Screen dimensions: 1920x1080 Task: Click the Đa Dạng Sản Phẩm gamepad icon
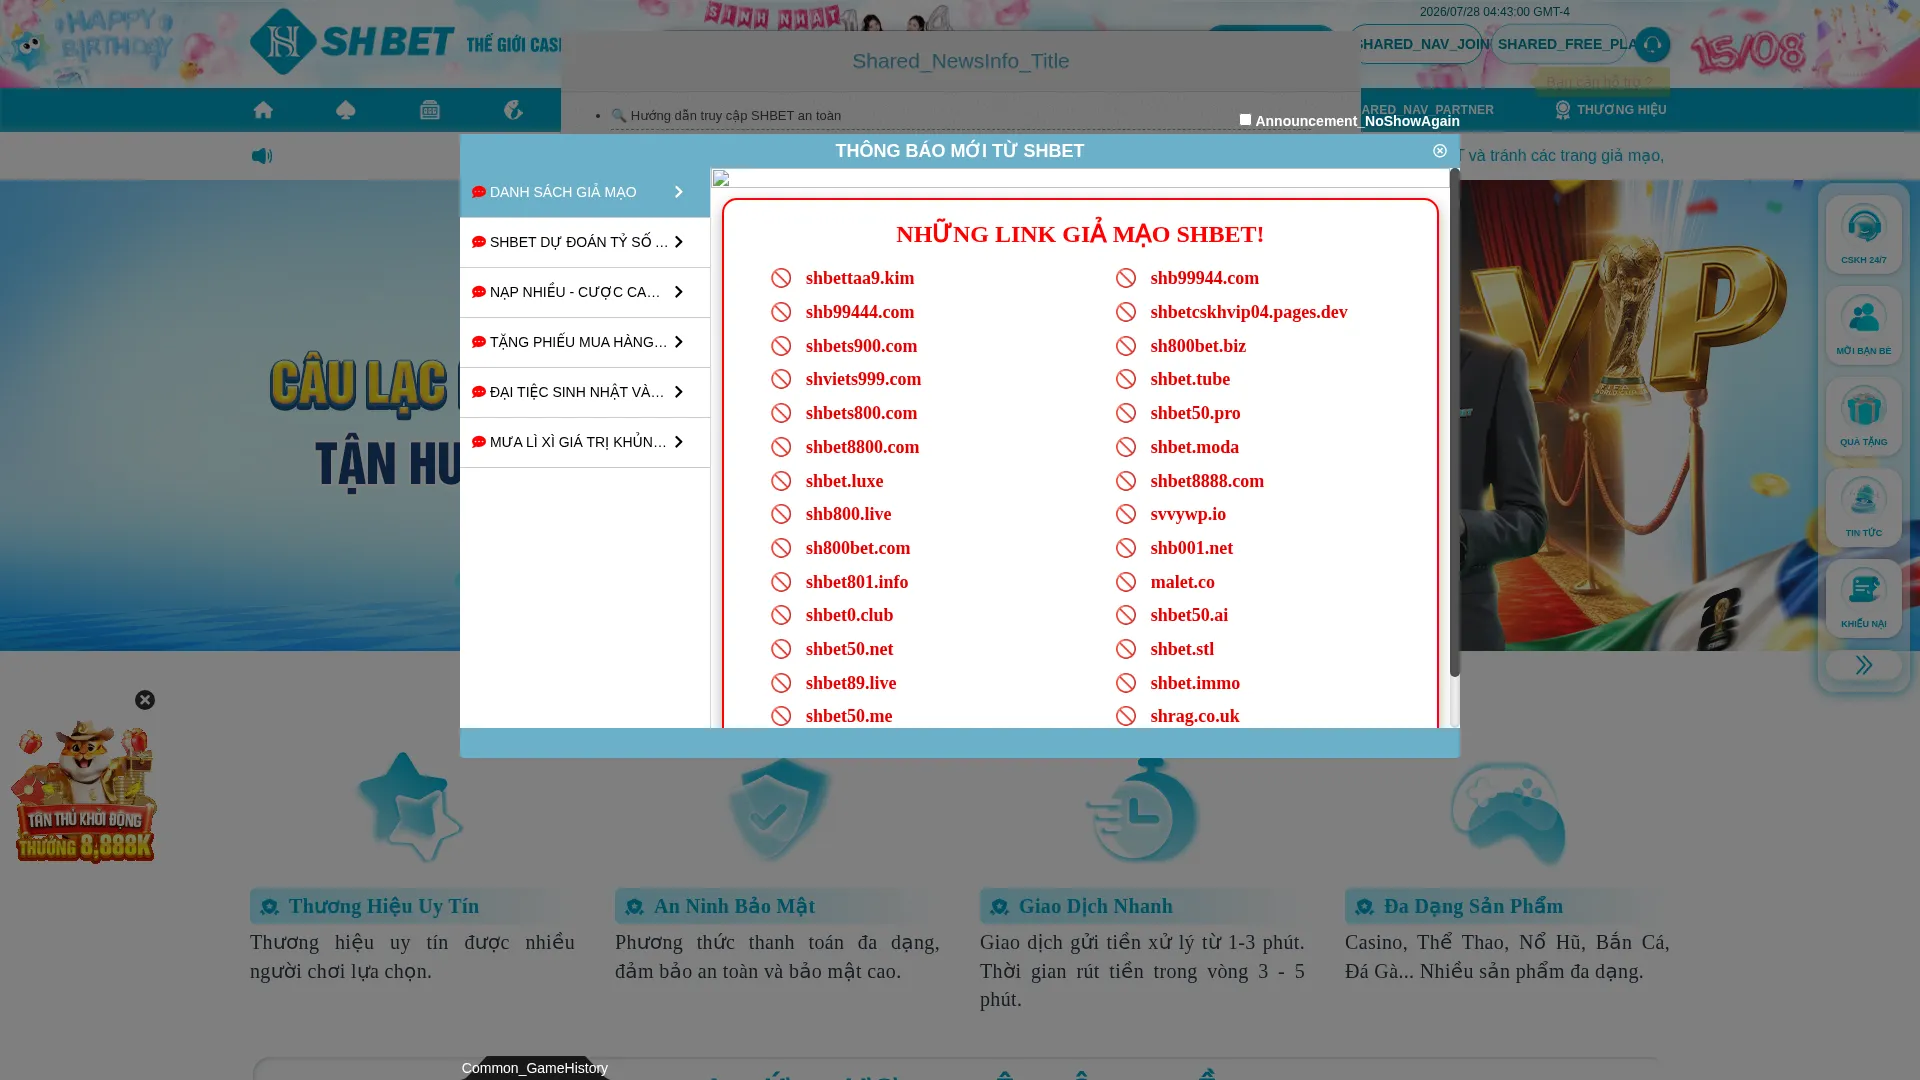1508,812
